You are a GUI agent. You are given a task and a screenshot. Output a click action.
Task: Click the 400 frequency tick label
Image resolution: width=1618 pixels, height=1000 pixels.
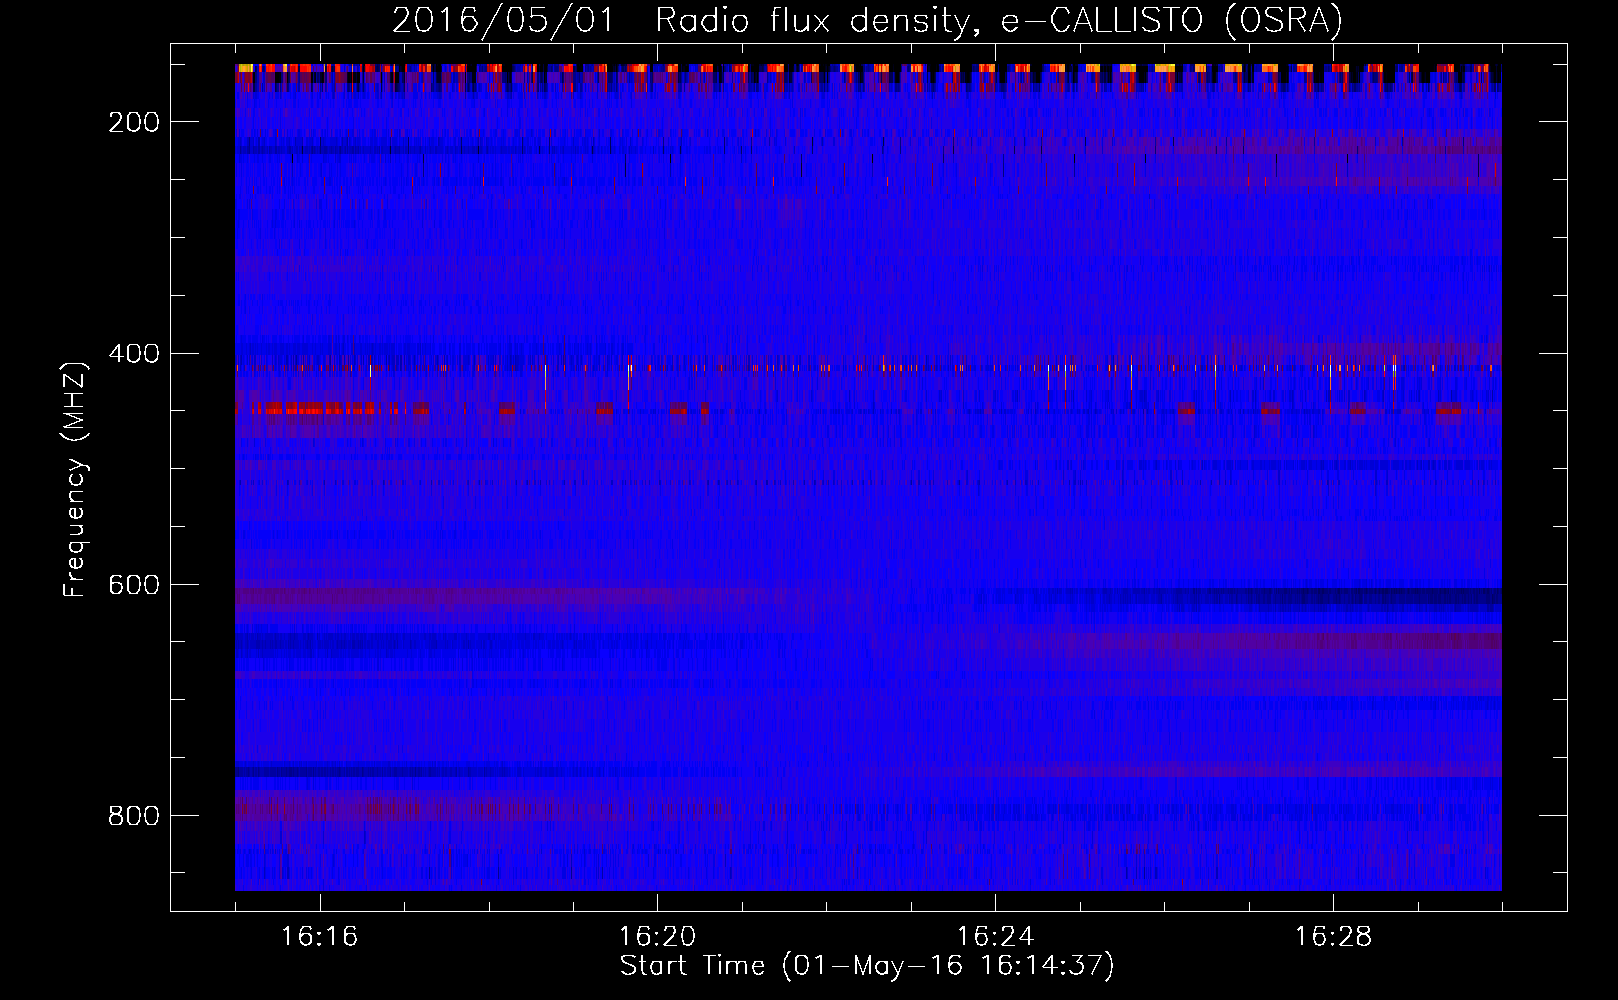pos(133,353)
